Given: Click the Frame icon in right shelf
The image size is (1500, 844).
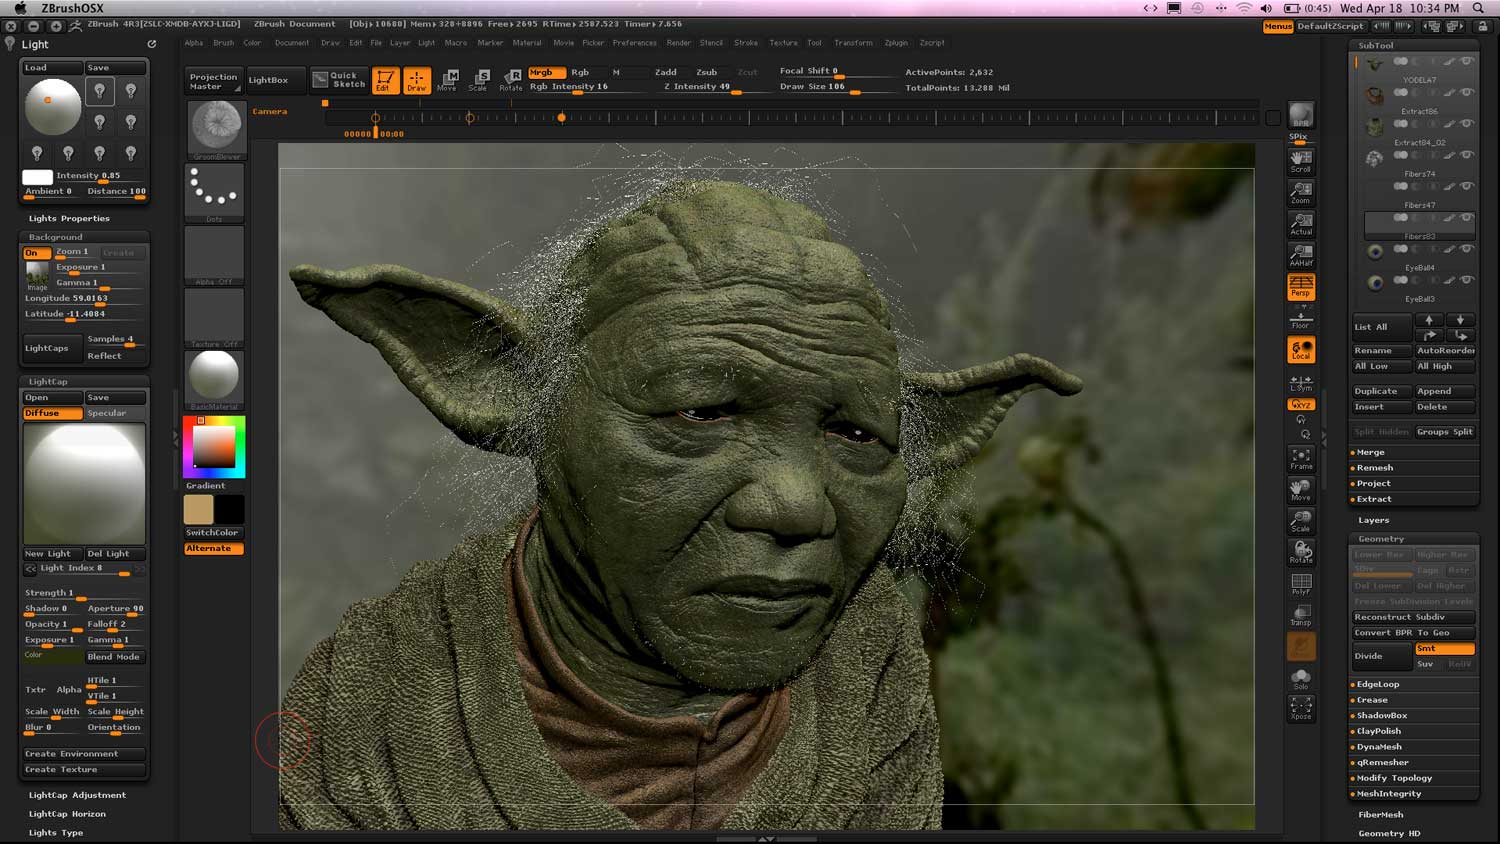Looking at the screenshot, I should (1301, 458).
